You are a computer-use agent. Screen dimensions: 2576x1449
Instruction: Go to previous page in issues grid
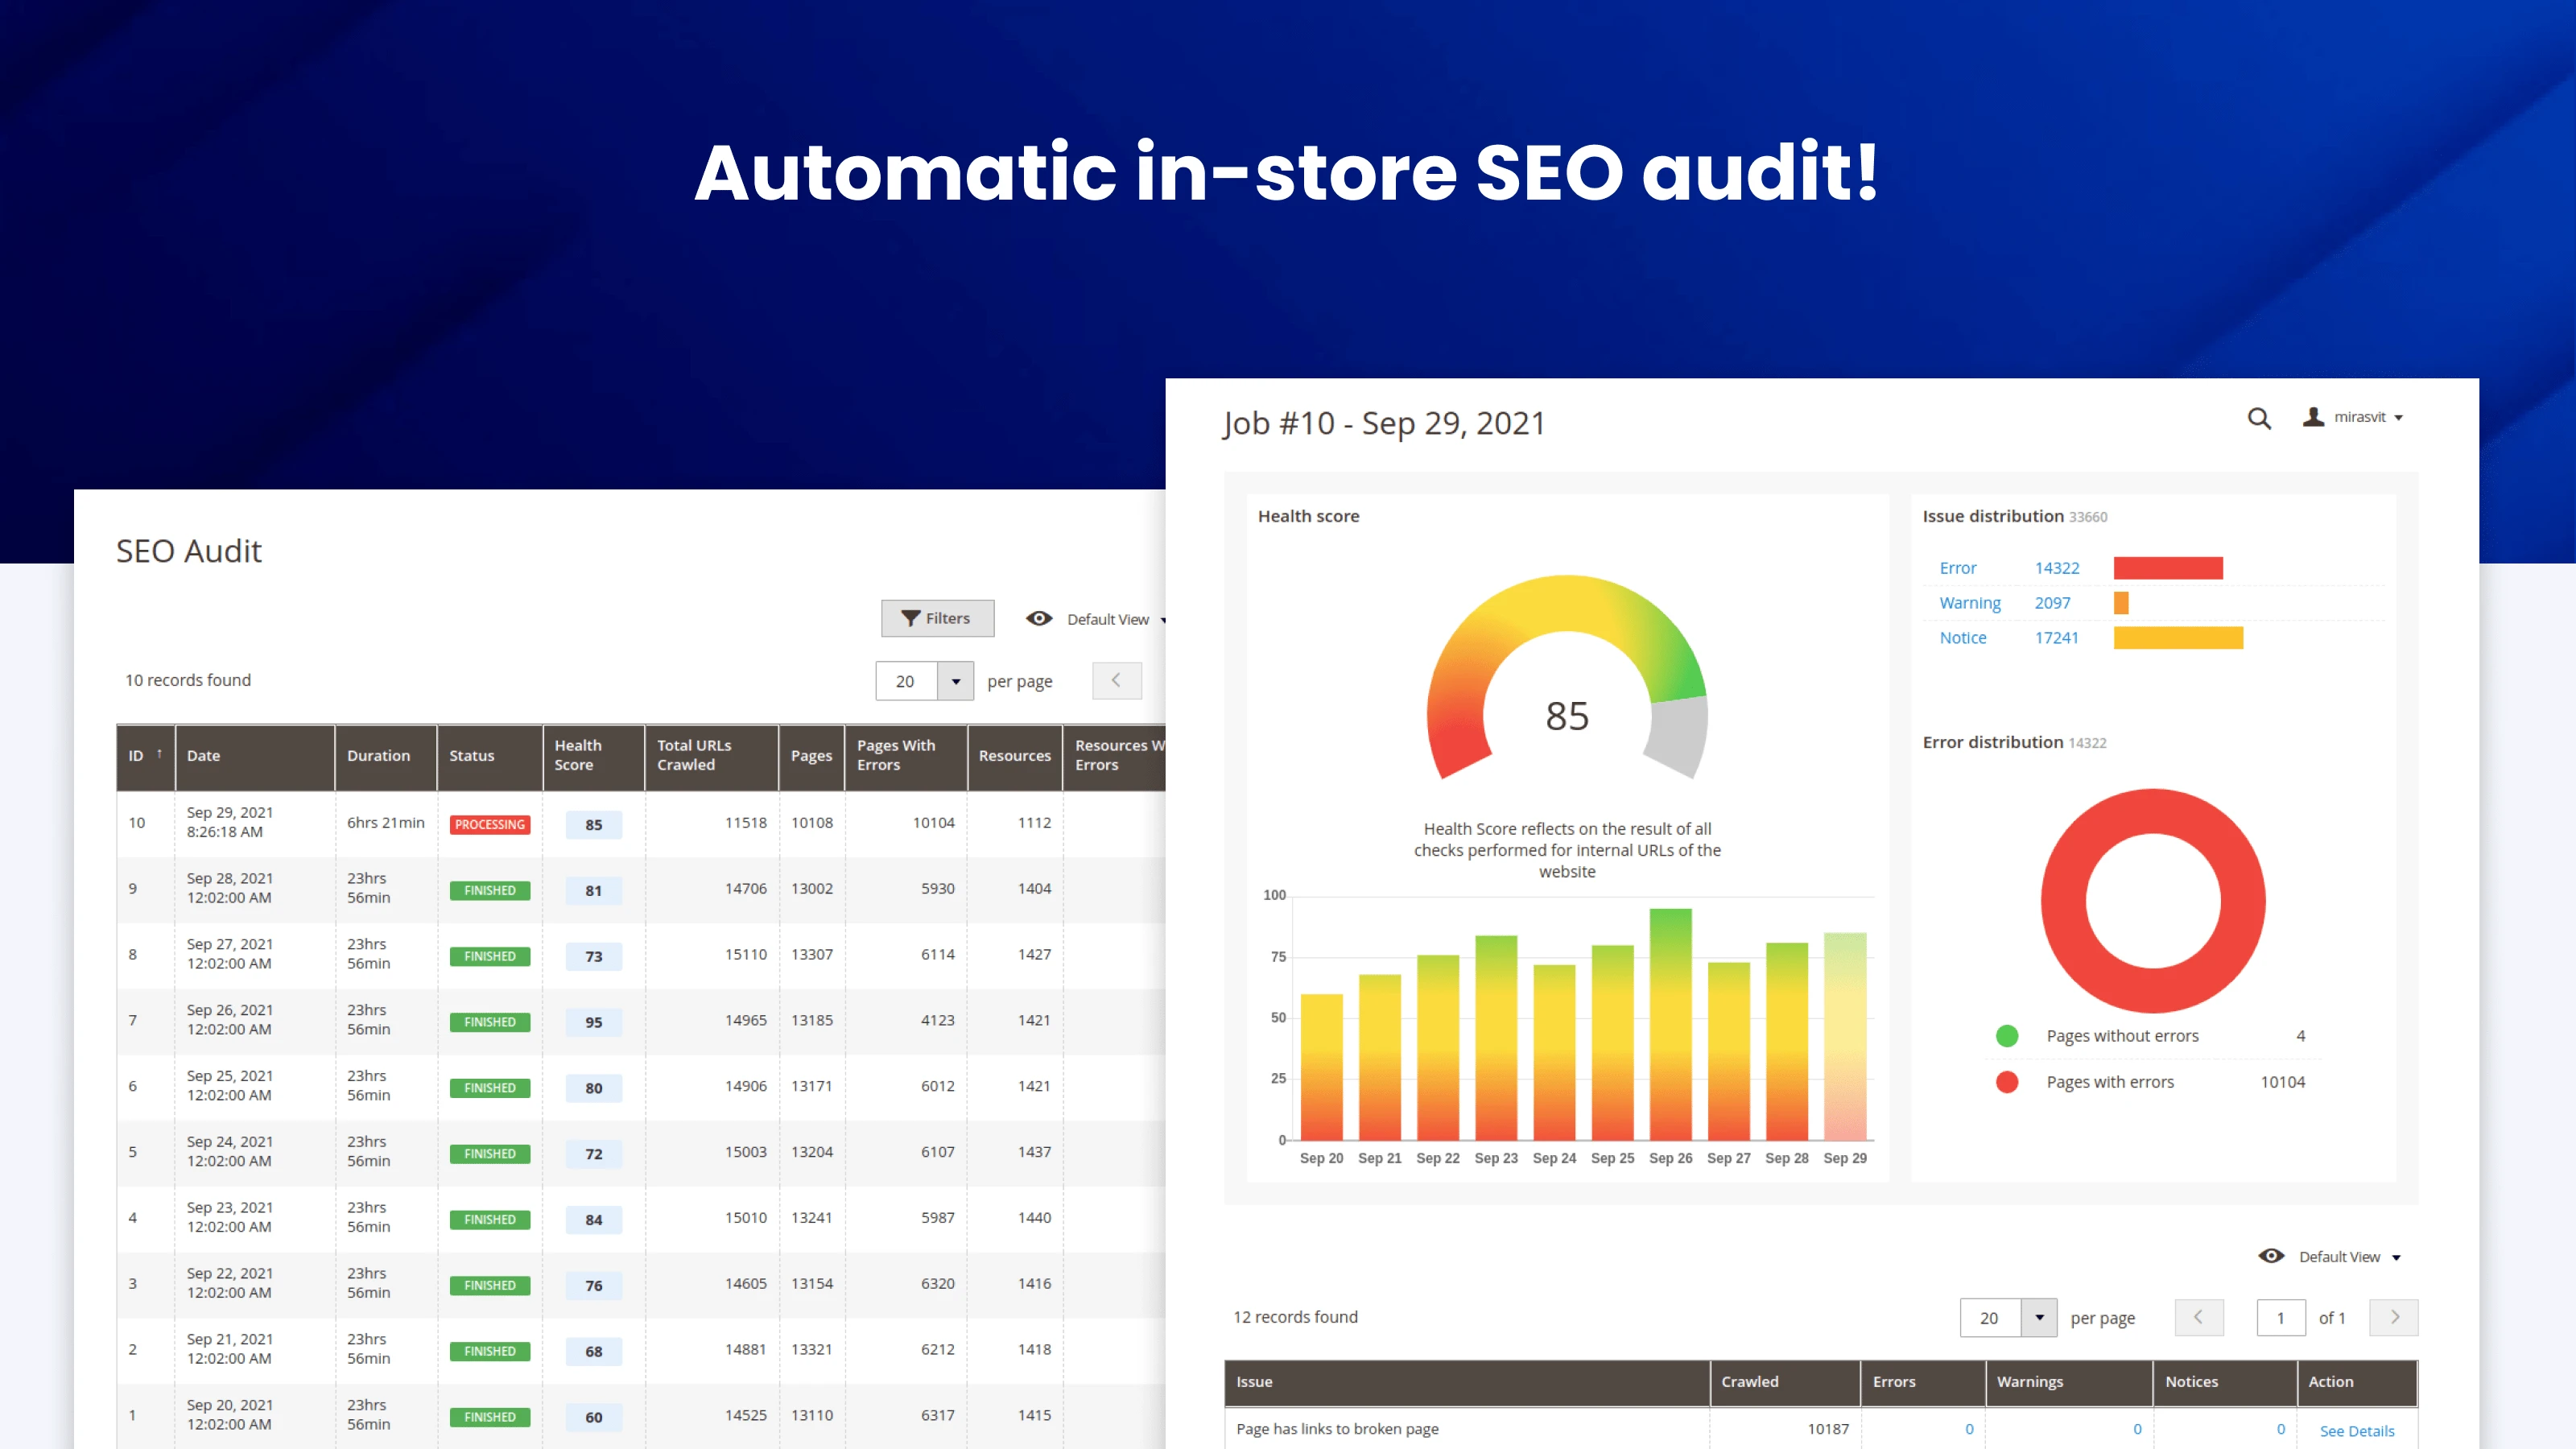[x=2198, y=1317]
